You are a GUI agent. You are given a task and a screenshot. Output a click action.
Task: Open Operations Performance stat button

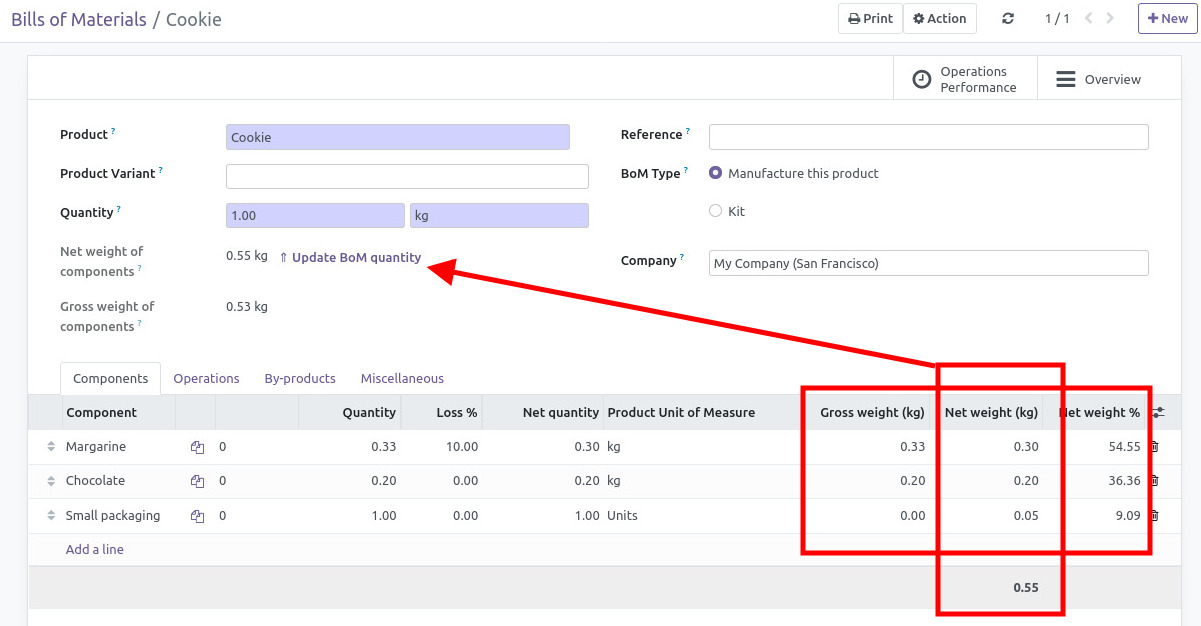pyautogui.click(x=965, y=79)
